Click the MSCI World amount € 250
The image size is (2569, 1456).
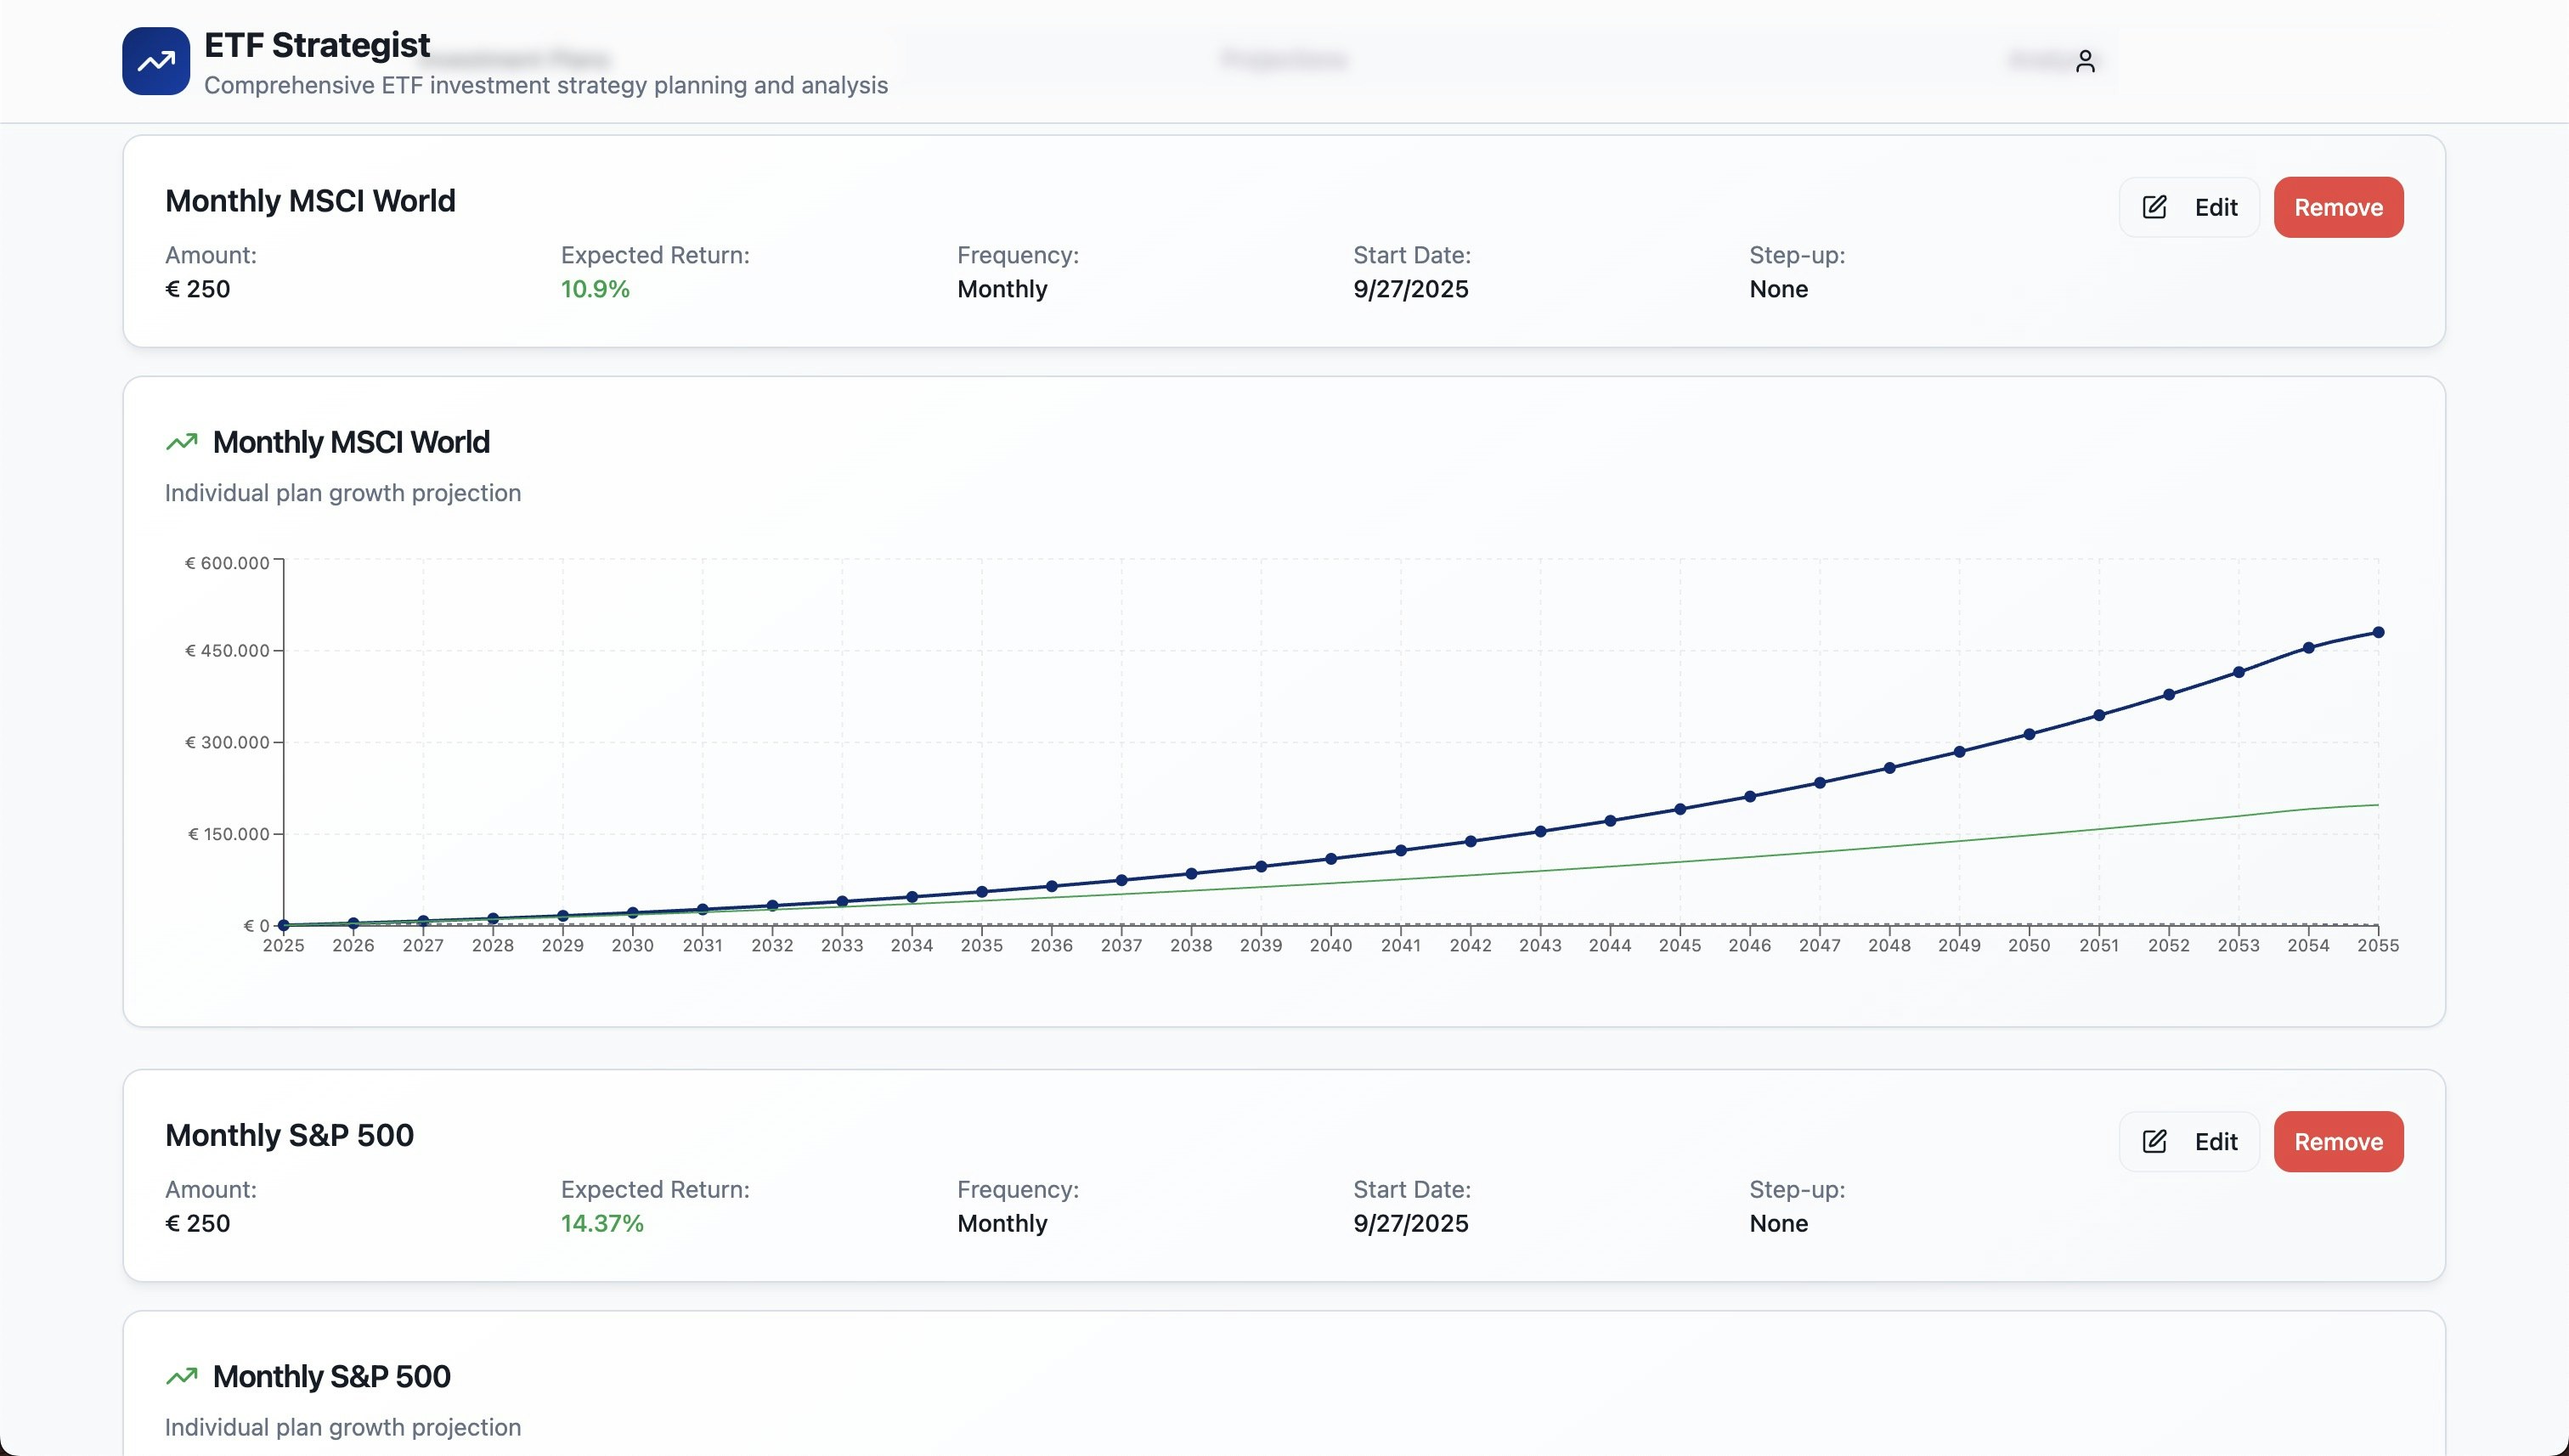(198, 289)
